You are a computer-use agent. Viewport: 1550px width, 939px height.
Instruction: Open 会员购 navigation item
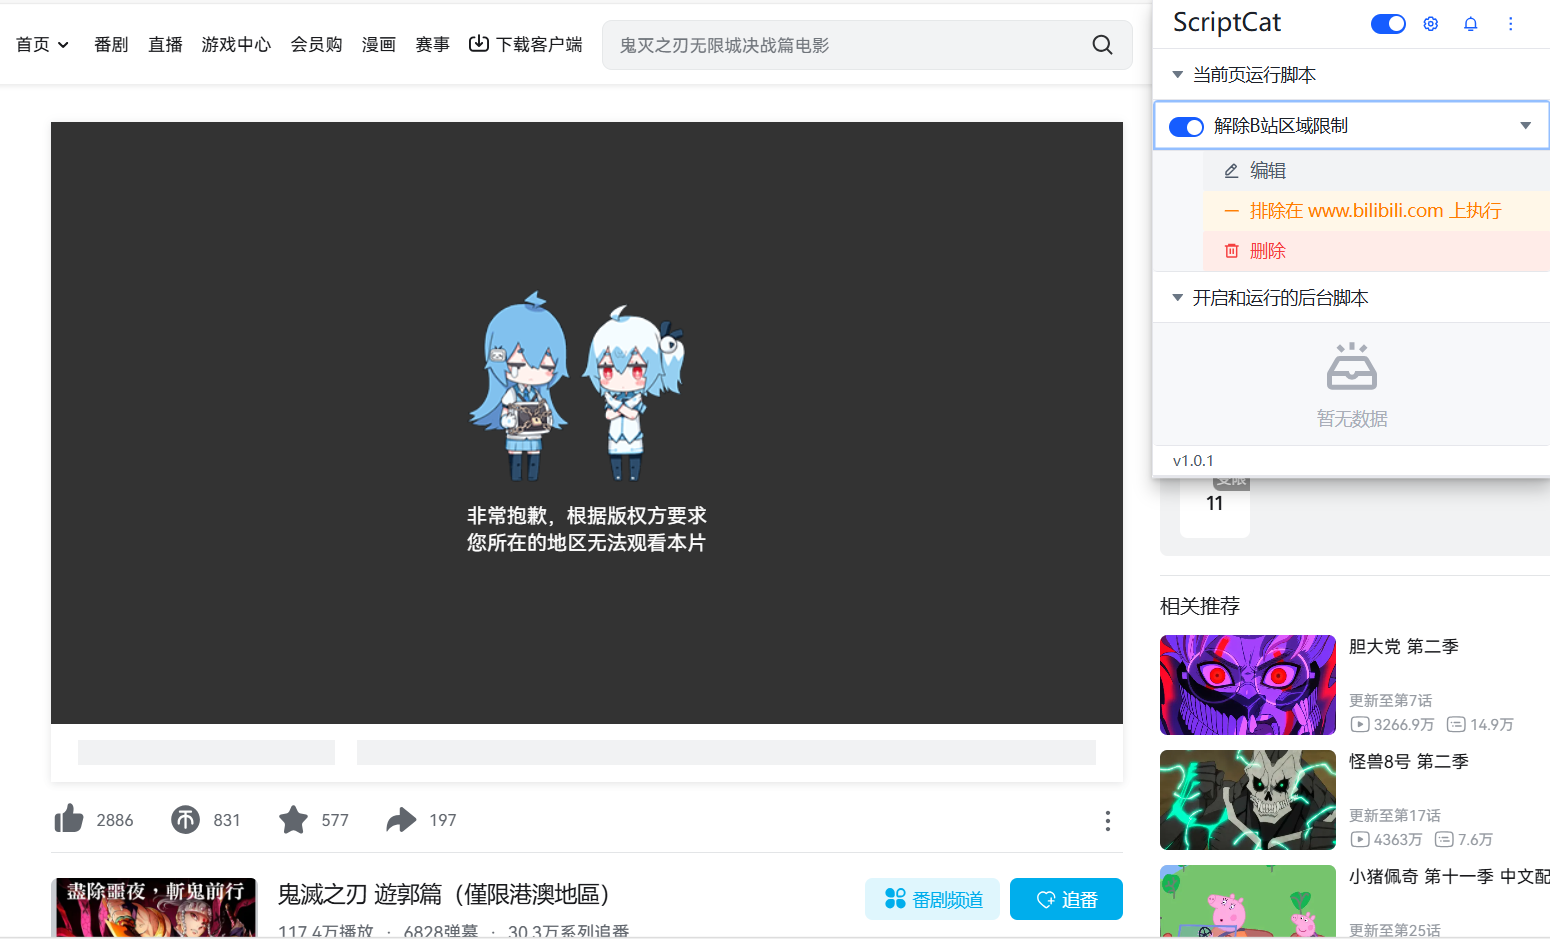(316, 44)
